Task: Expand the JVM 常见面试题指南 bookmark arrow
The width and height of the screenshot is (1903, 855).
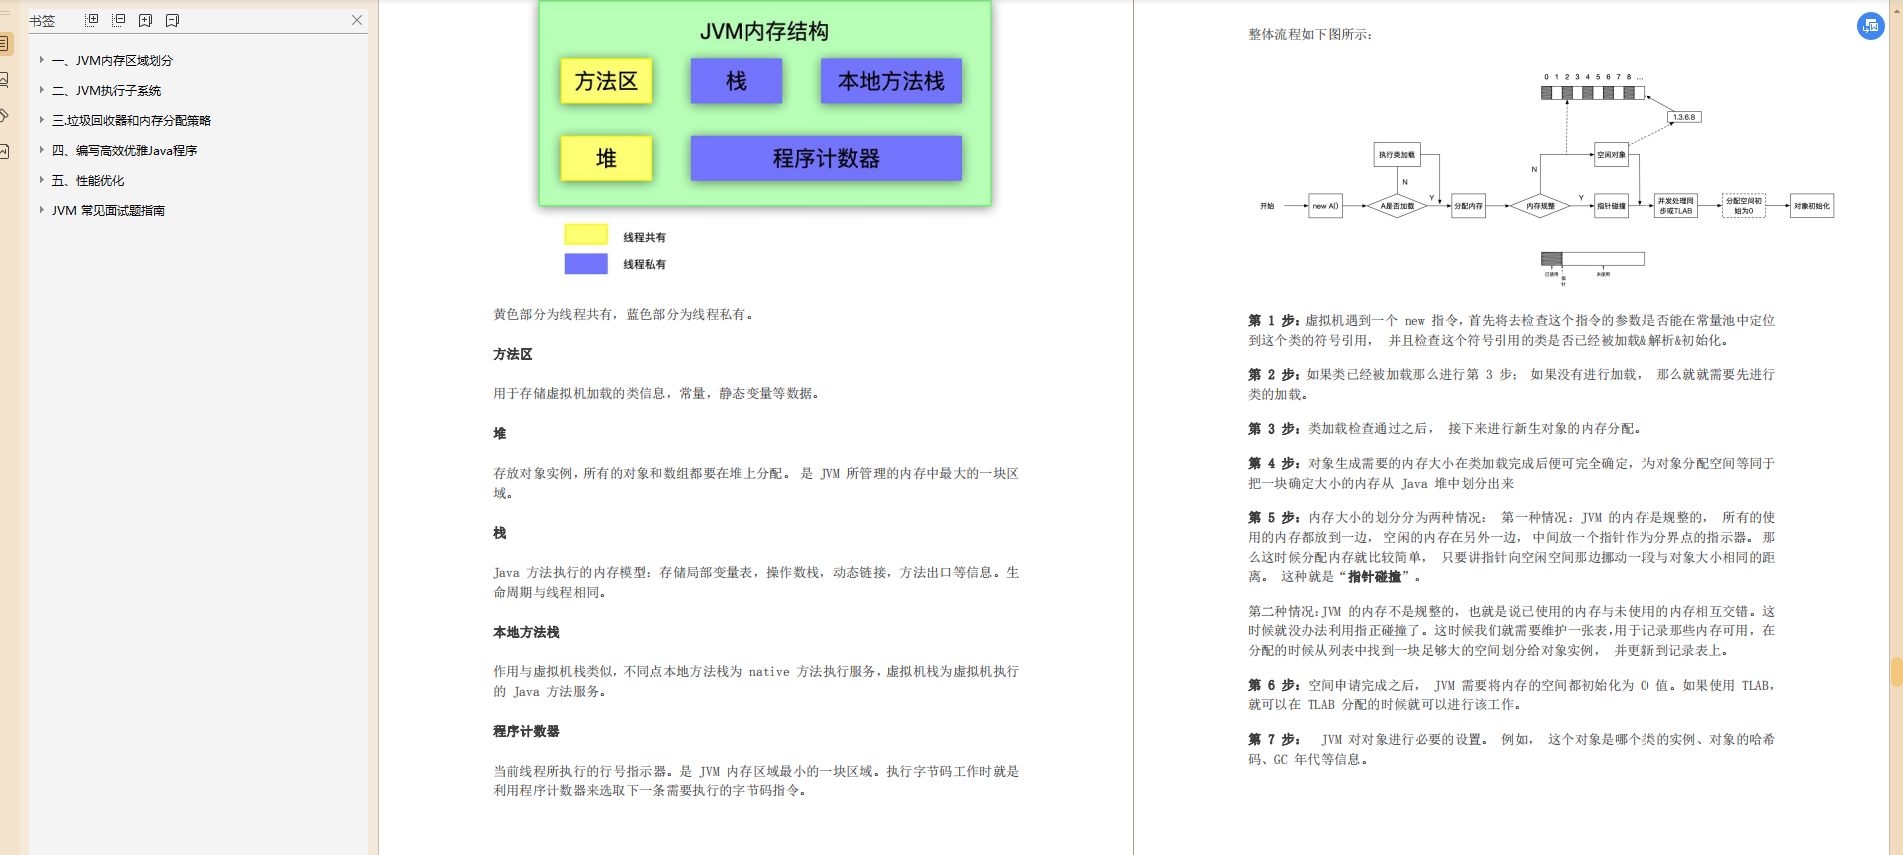Action: [x=41, y=210]
